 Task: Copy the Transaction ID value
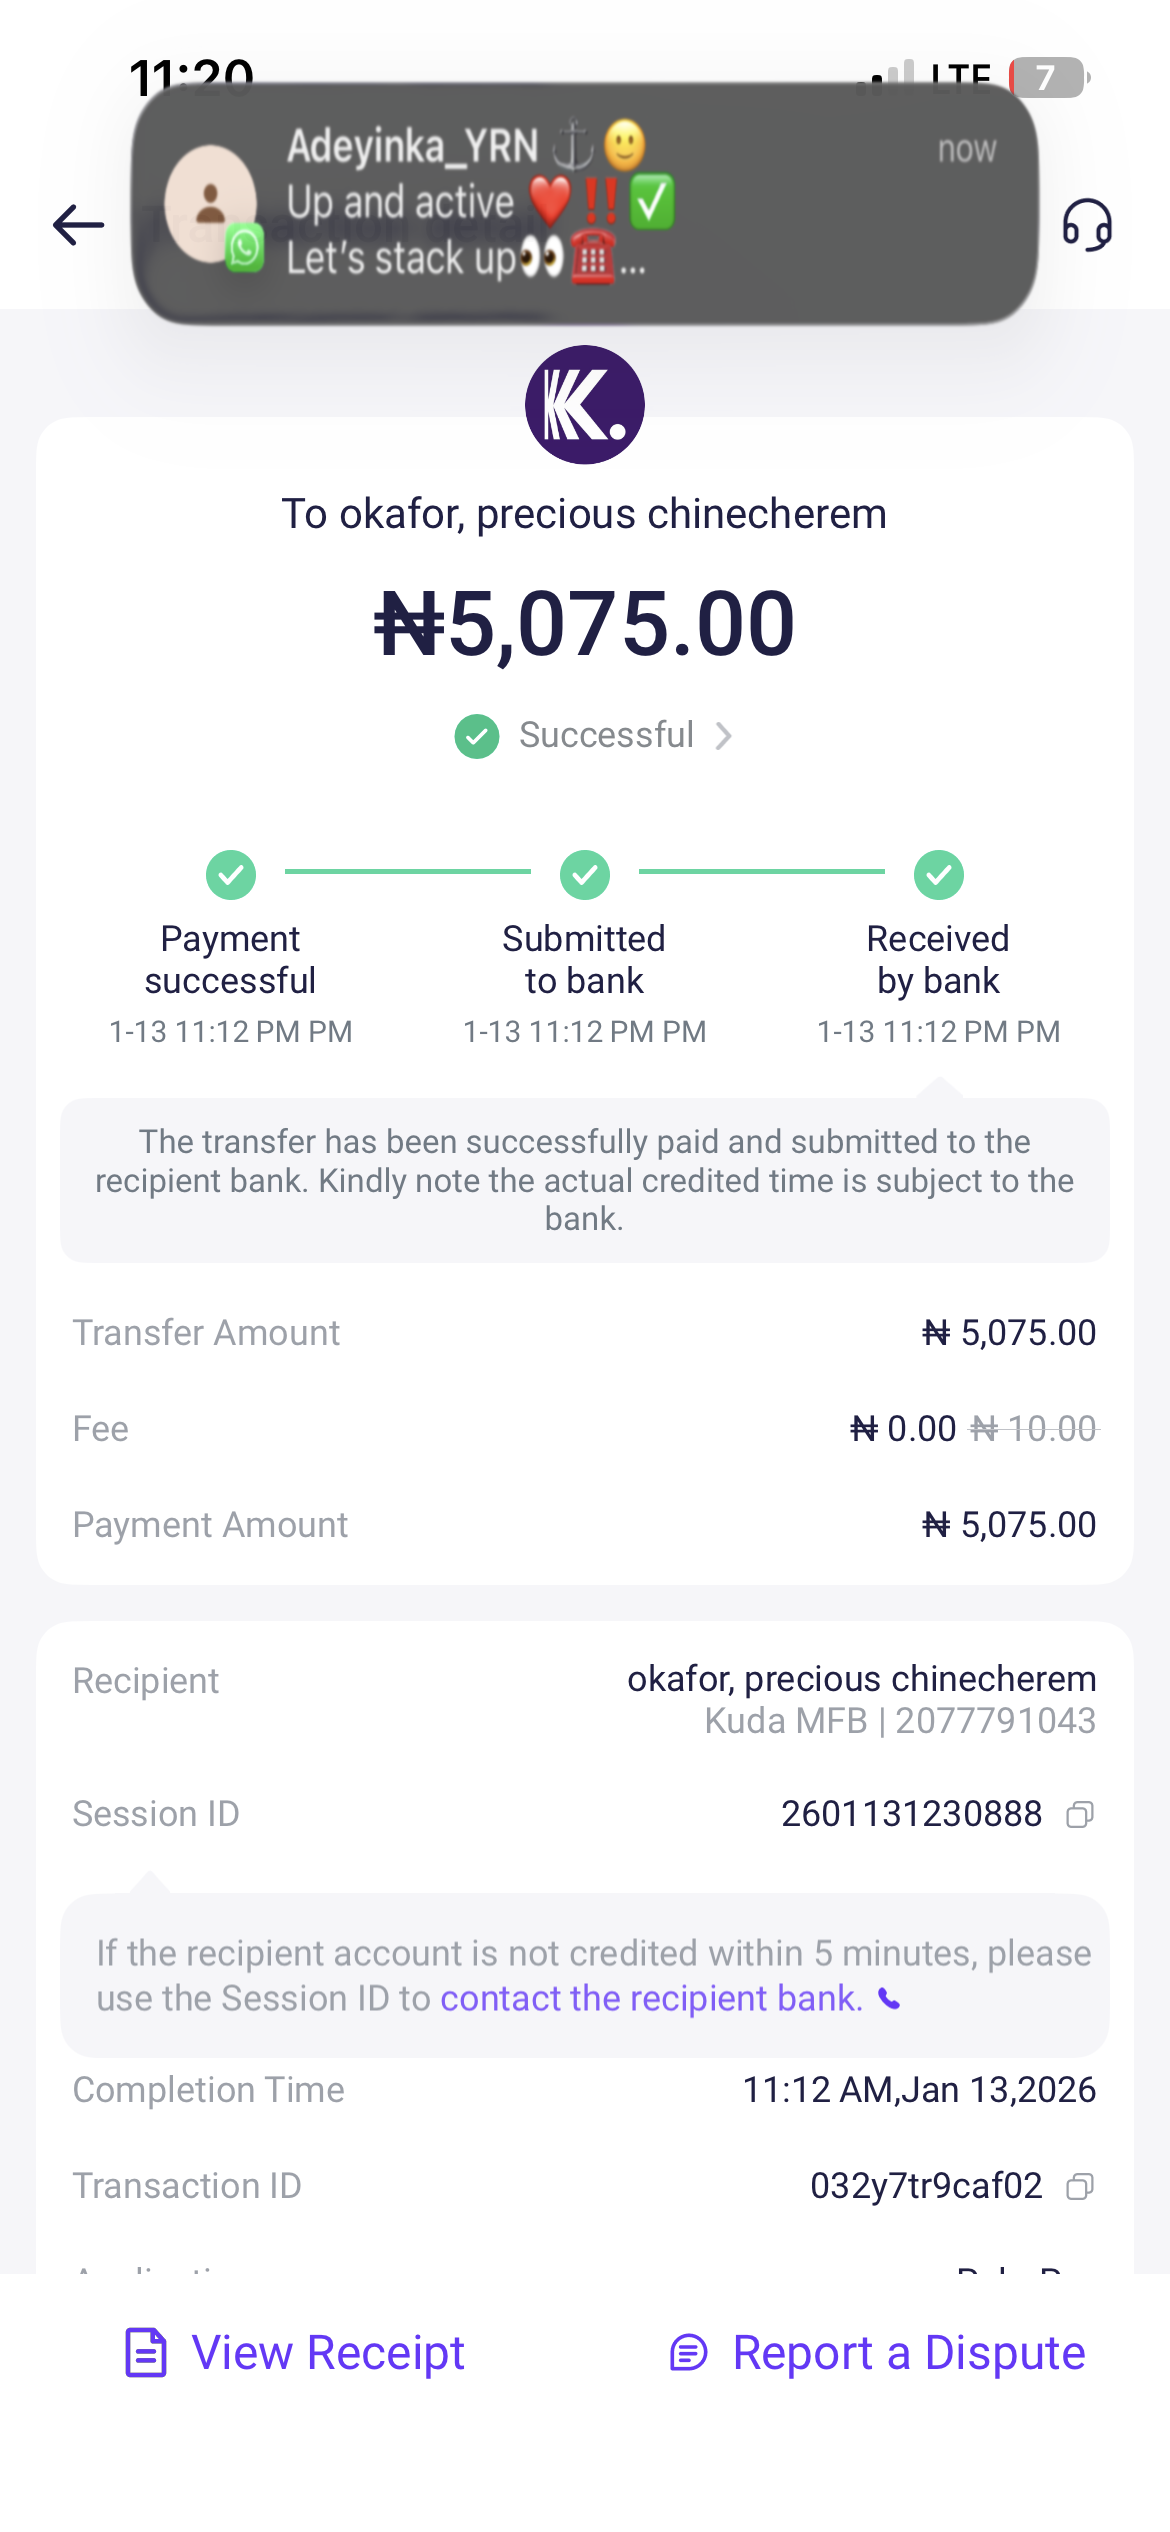tap(1080, 2186)
